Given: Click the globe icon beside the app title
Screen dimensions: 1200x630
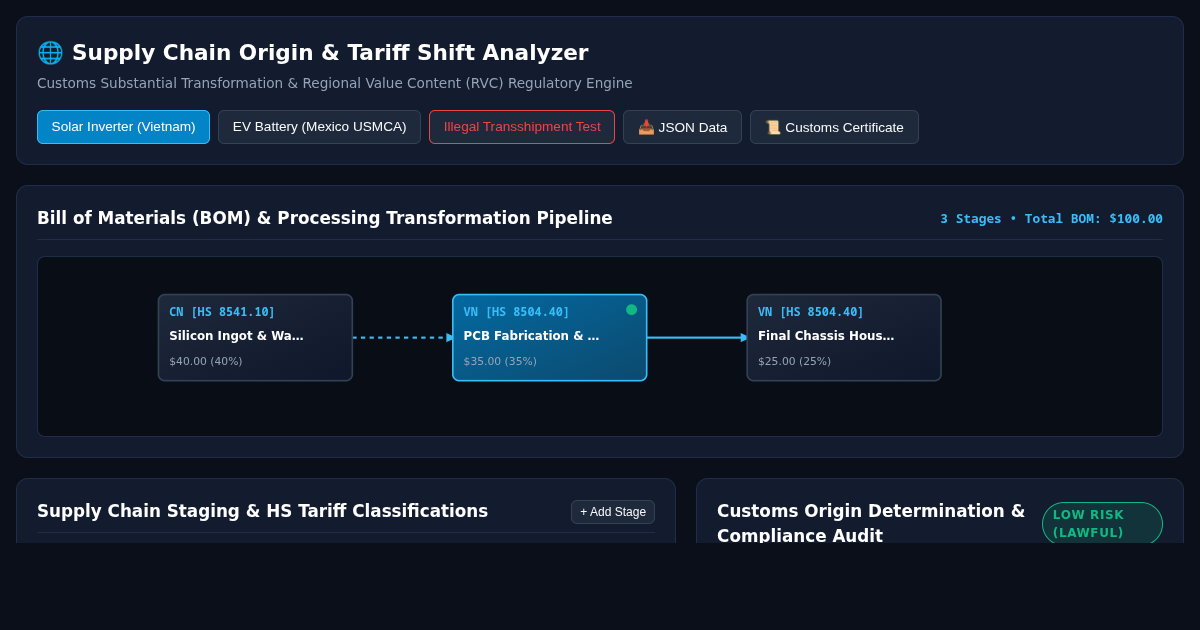Looking at the screenshot, I should tap(50, 53).
